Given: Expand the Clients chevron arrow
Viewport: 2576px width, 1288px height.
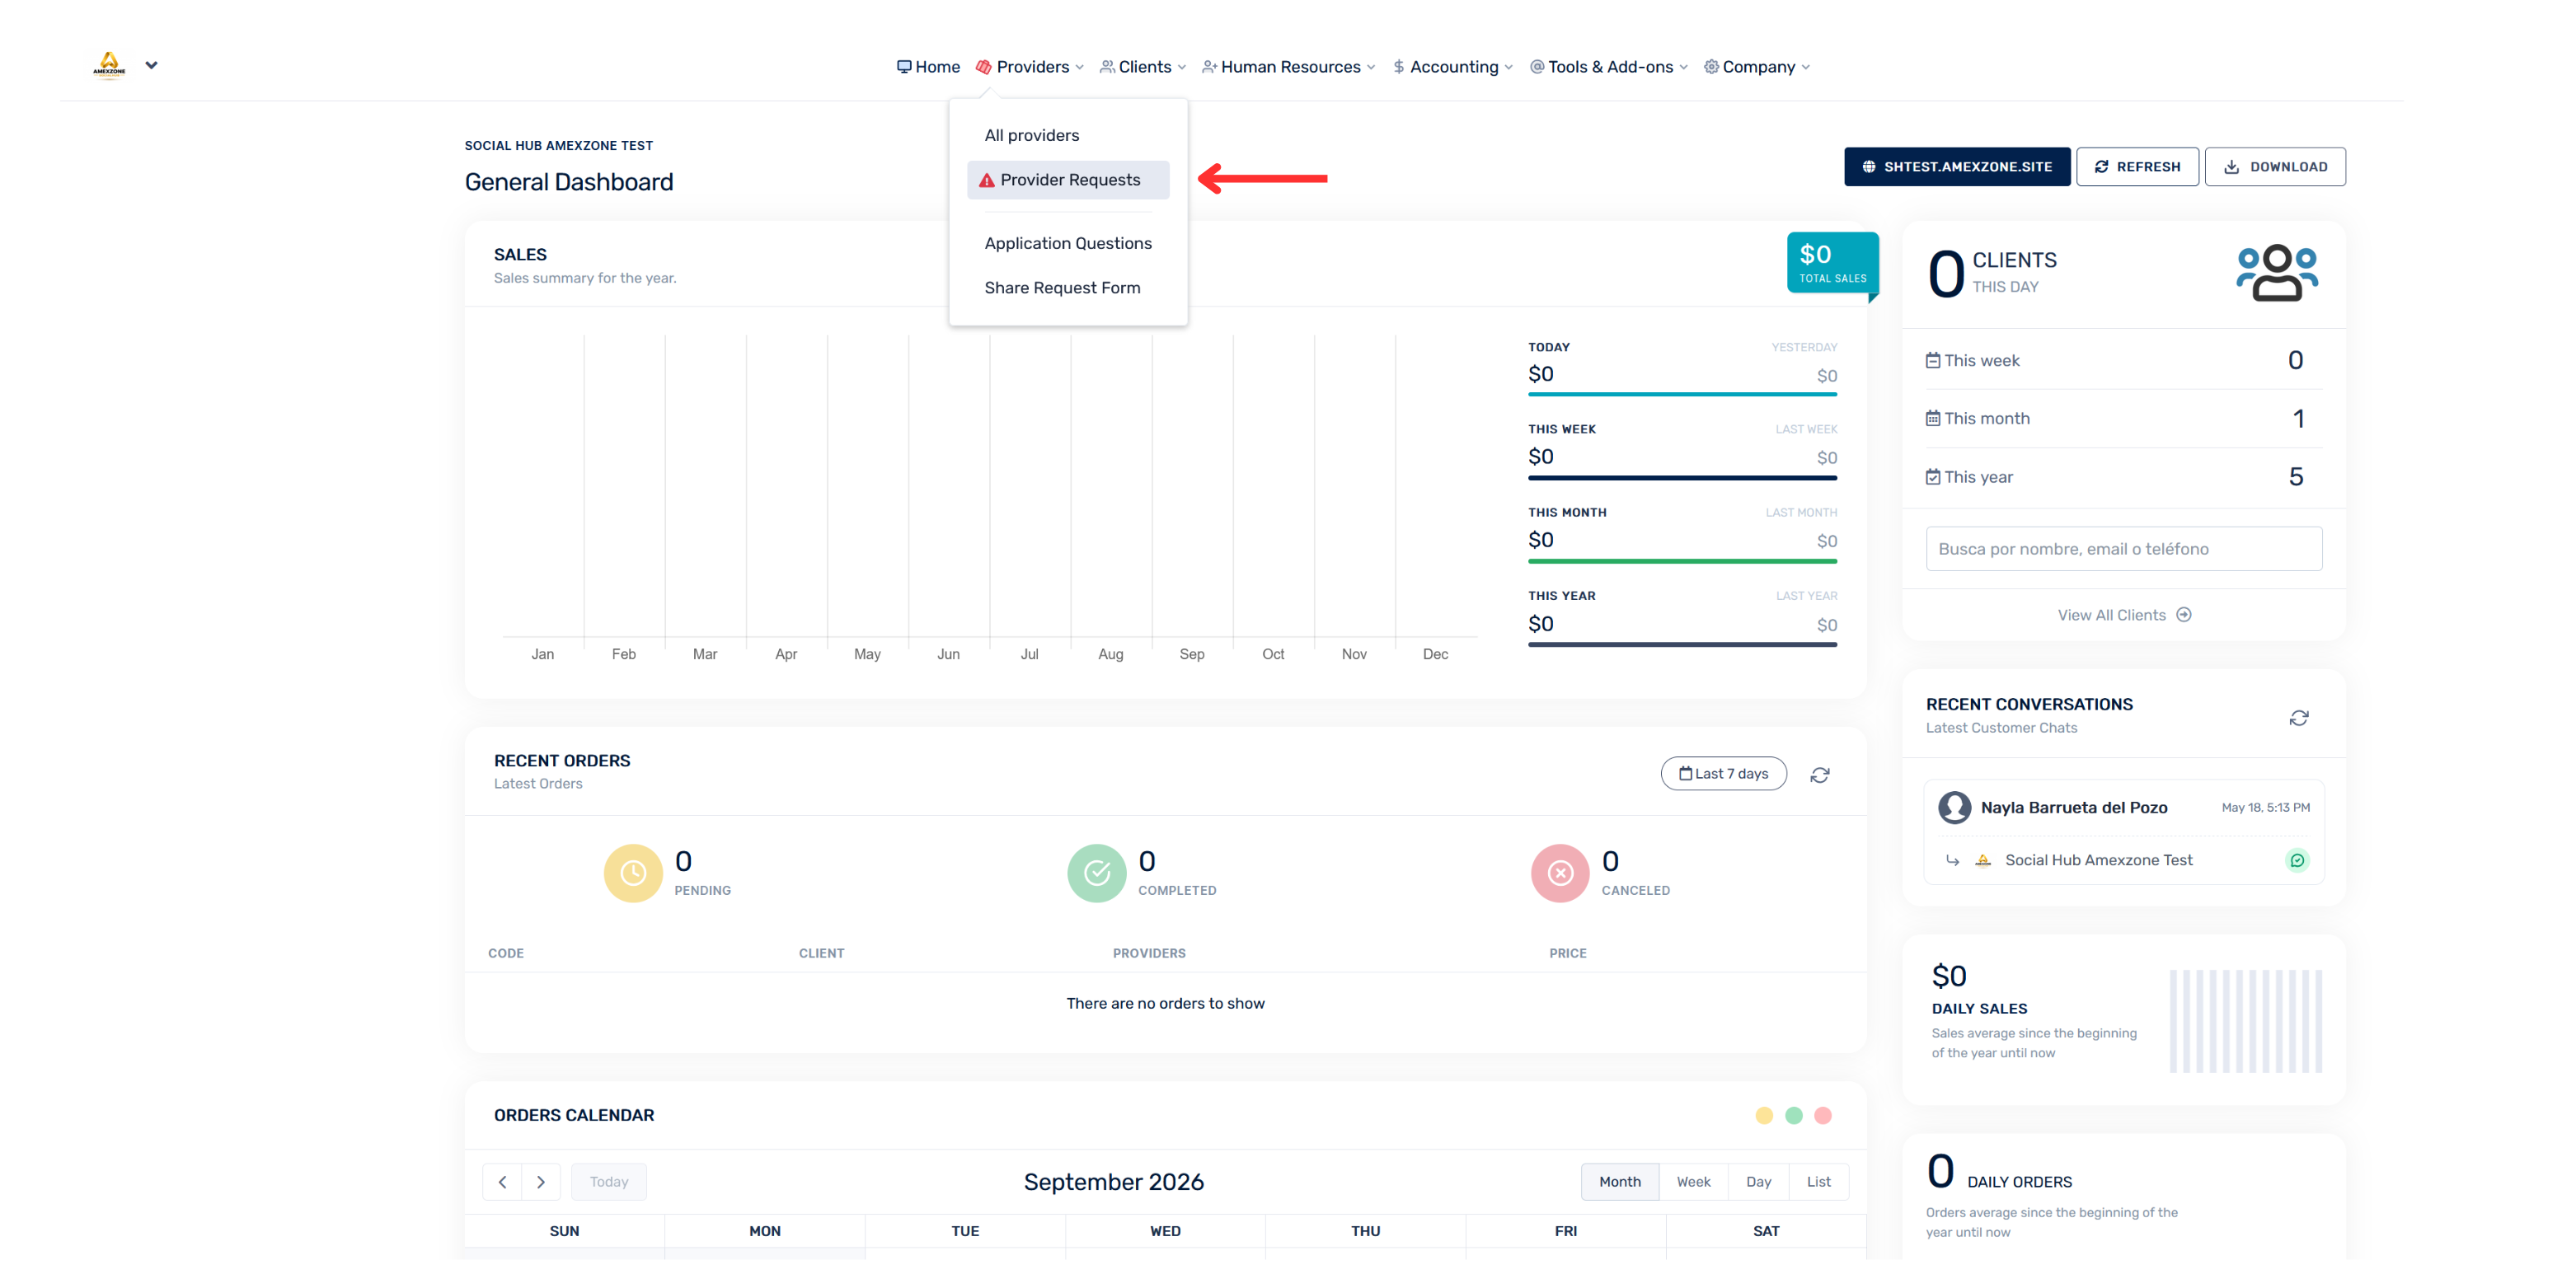Looking at the screenshot, I should pos(1181,68).
